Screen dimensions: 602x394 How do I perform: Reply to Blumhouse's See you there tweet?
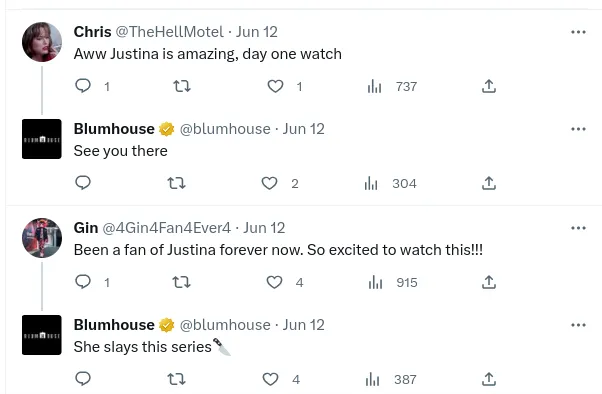(83, 183)
